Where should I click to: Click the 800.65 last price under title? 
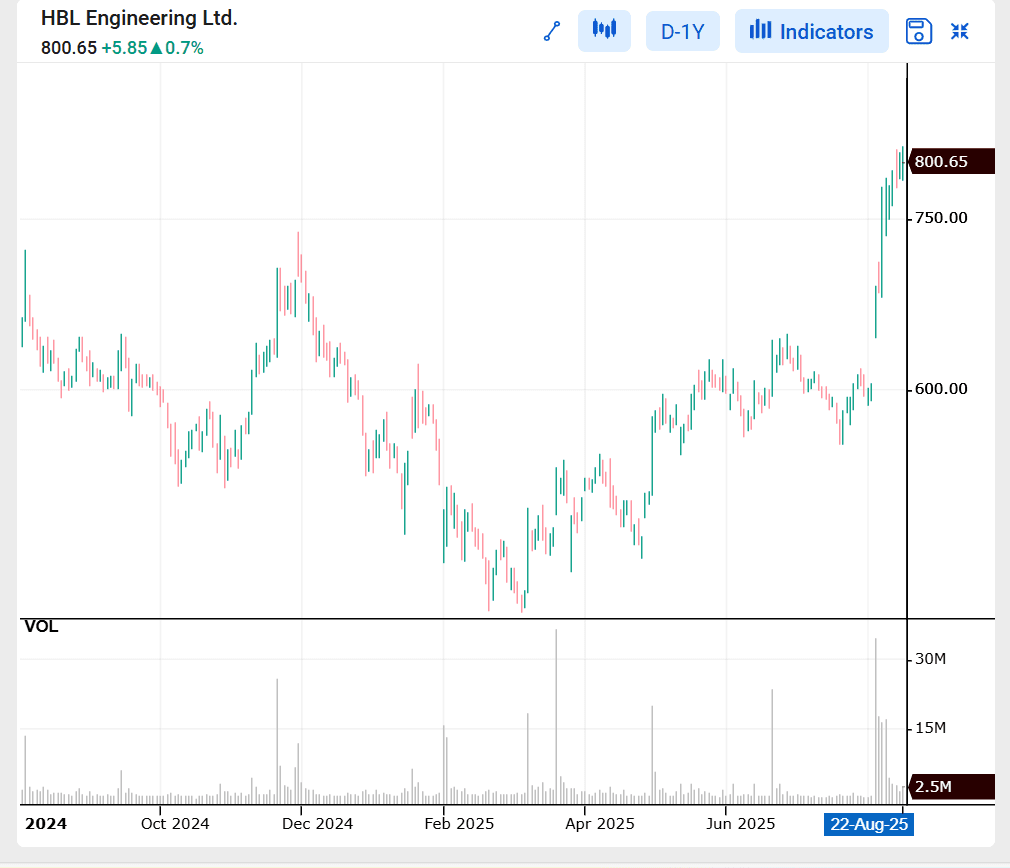pyautogui.click(x=69, y=48)
